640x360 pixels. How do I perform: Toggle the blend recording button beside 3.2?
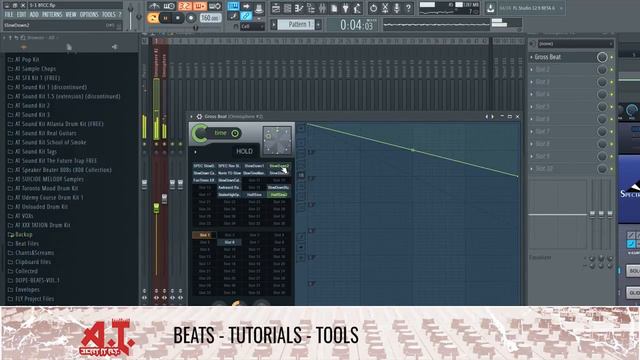coord(200,6)
